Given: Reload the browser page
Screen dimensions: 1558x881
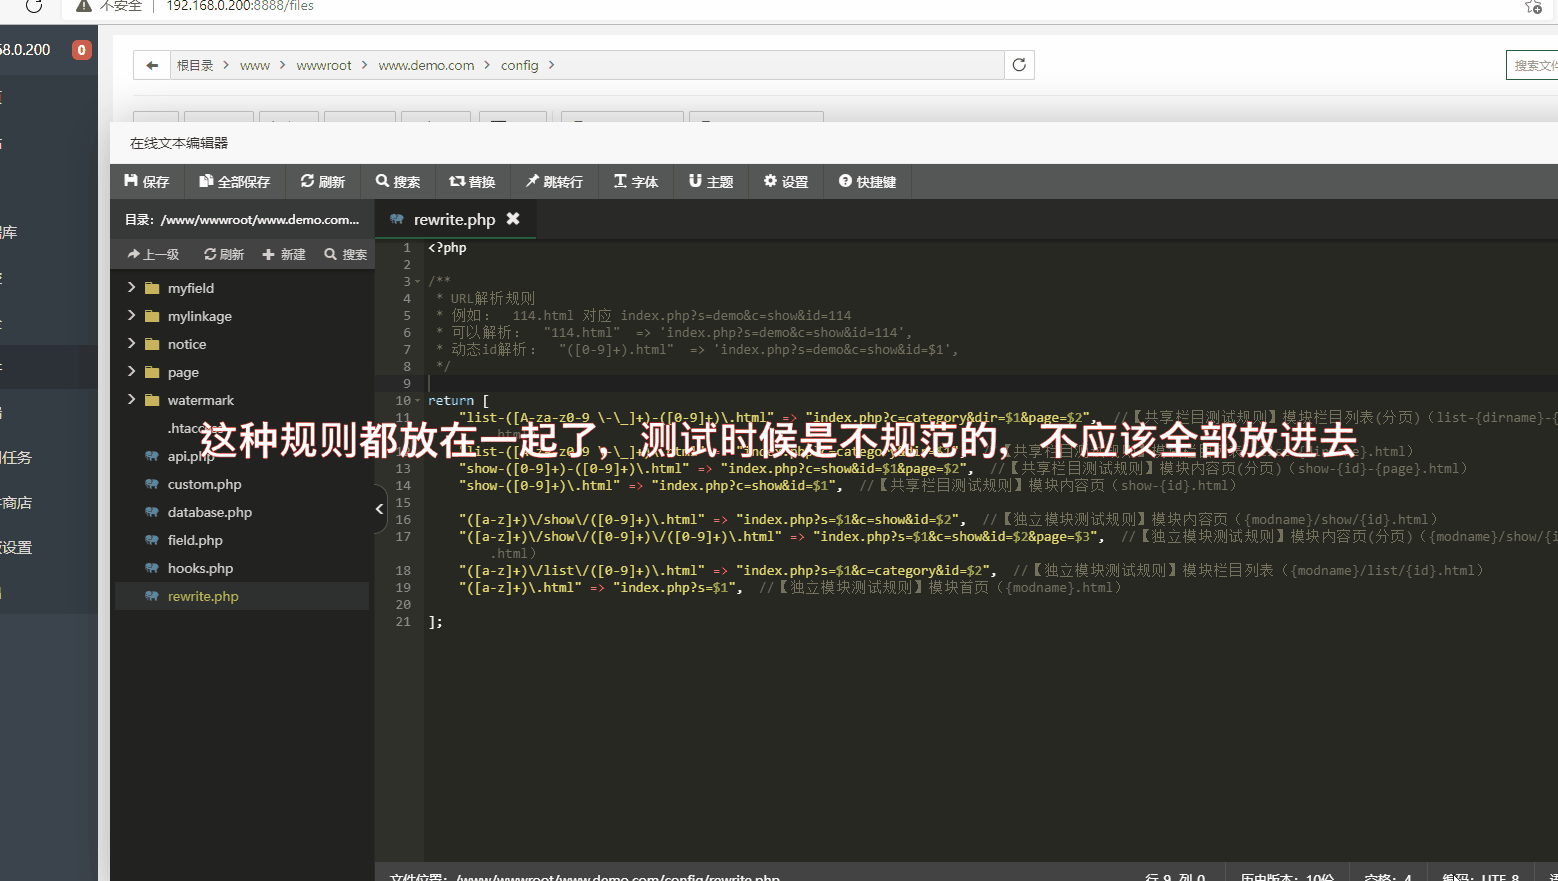Looking at the screenshot, I should pos(33,6).
